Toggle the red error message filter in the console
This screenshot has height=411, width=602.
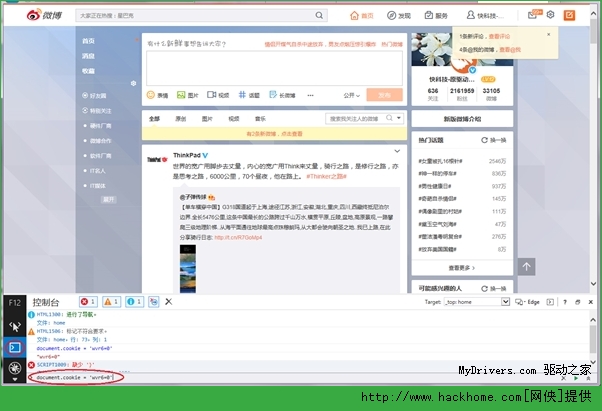pyautogui.click(x=88, y=302)
